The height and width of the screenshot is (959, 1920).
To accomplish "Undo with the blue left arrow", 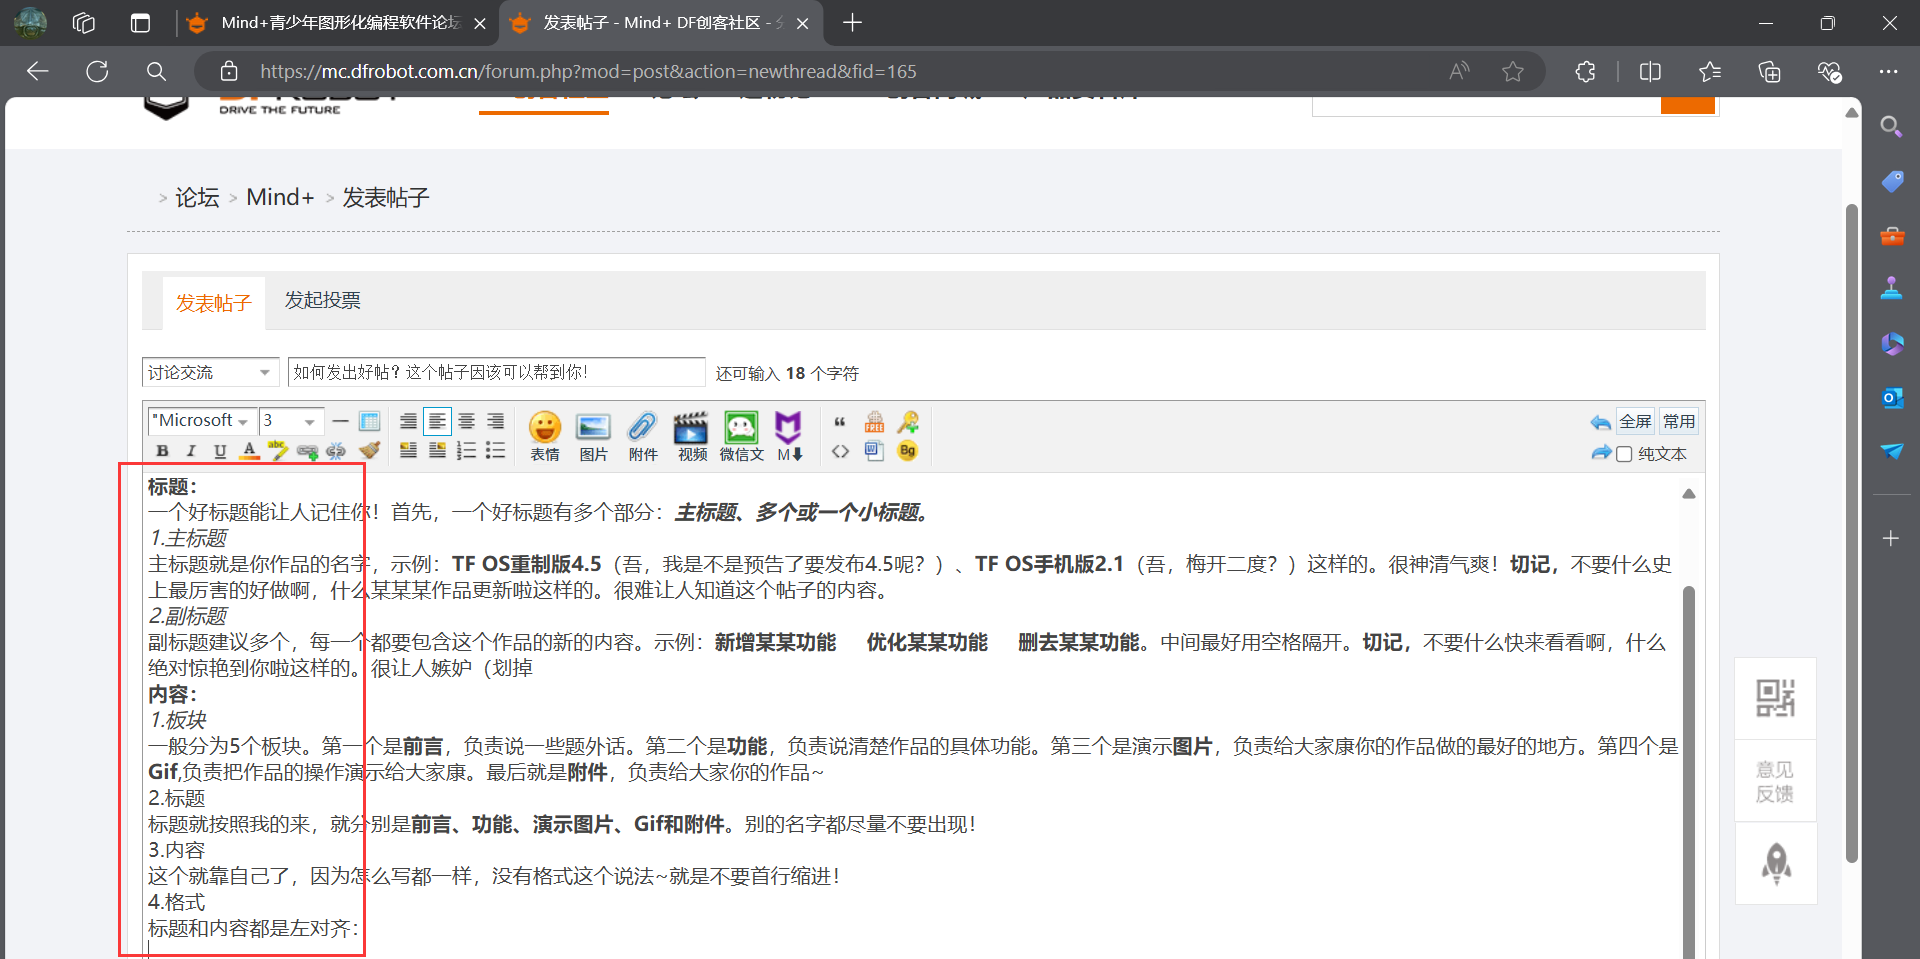I will (1600, 422).
